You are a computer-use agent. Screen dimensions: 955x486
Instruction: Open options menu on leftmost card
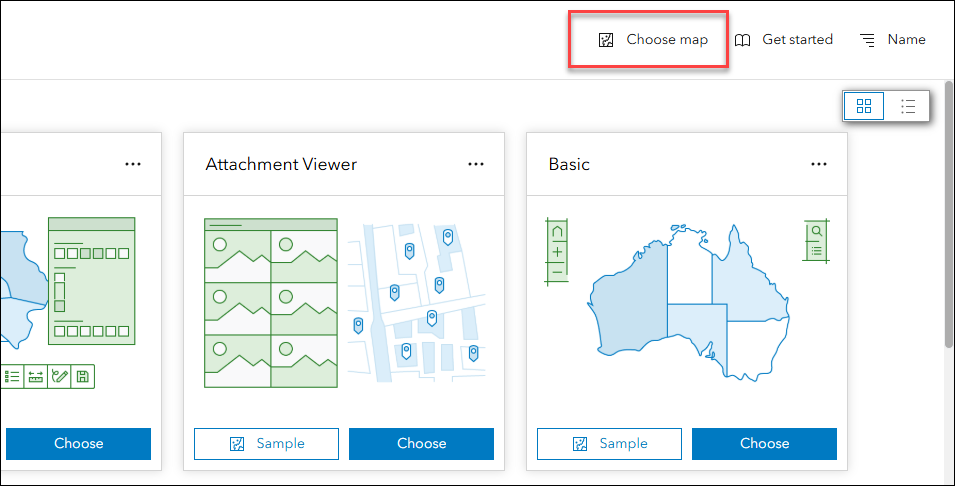pyautogui.click(x=133, y=164)
